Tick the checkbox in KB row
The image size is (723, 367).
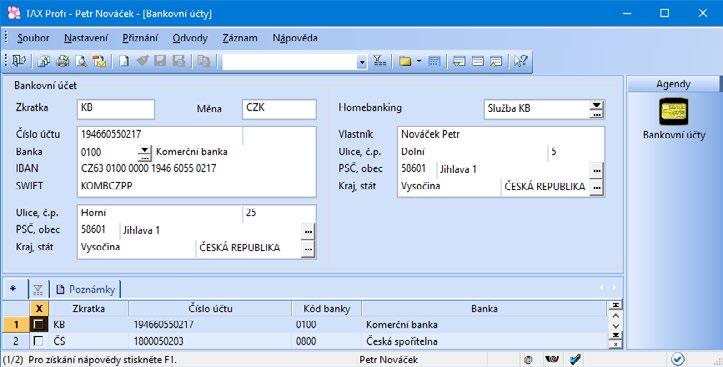[x=39, y=325]
